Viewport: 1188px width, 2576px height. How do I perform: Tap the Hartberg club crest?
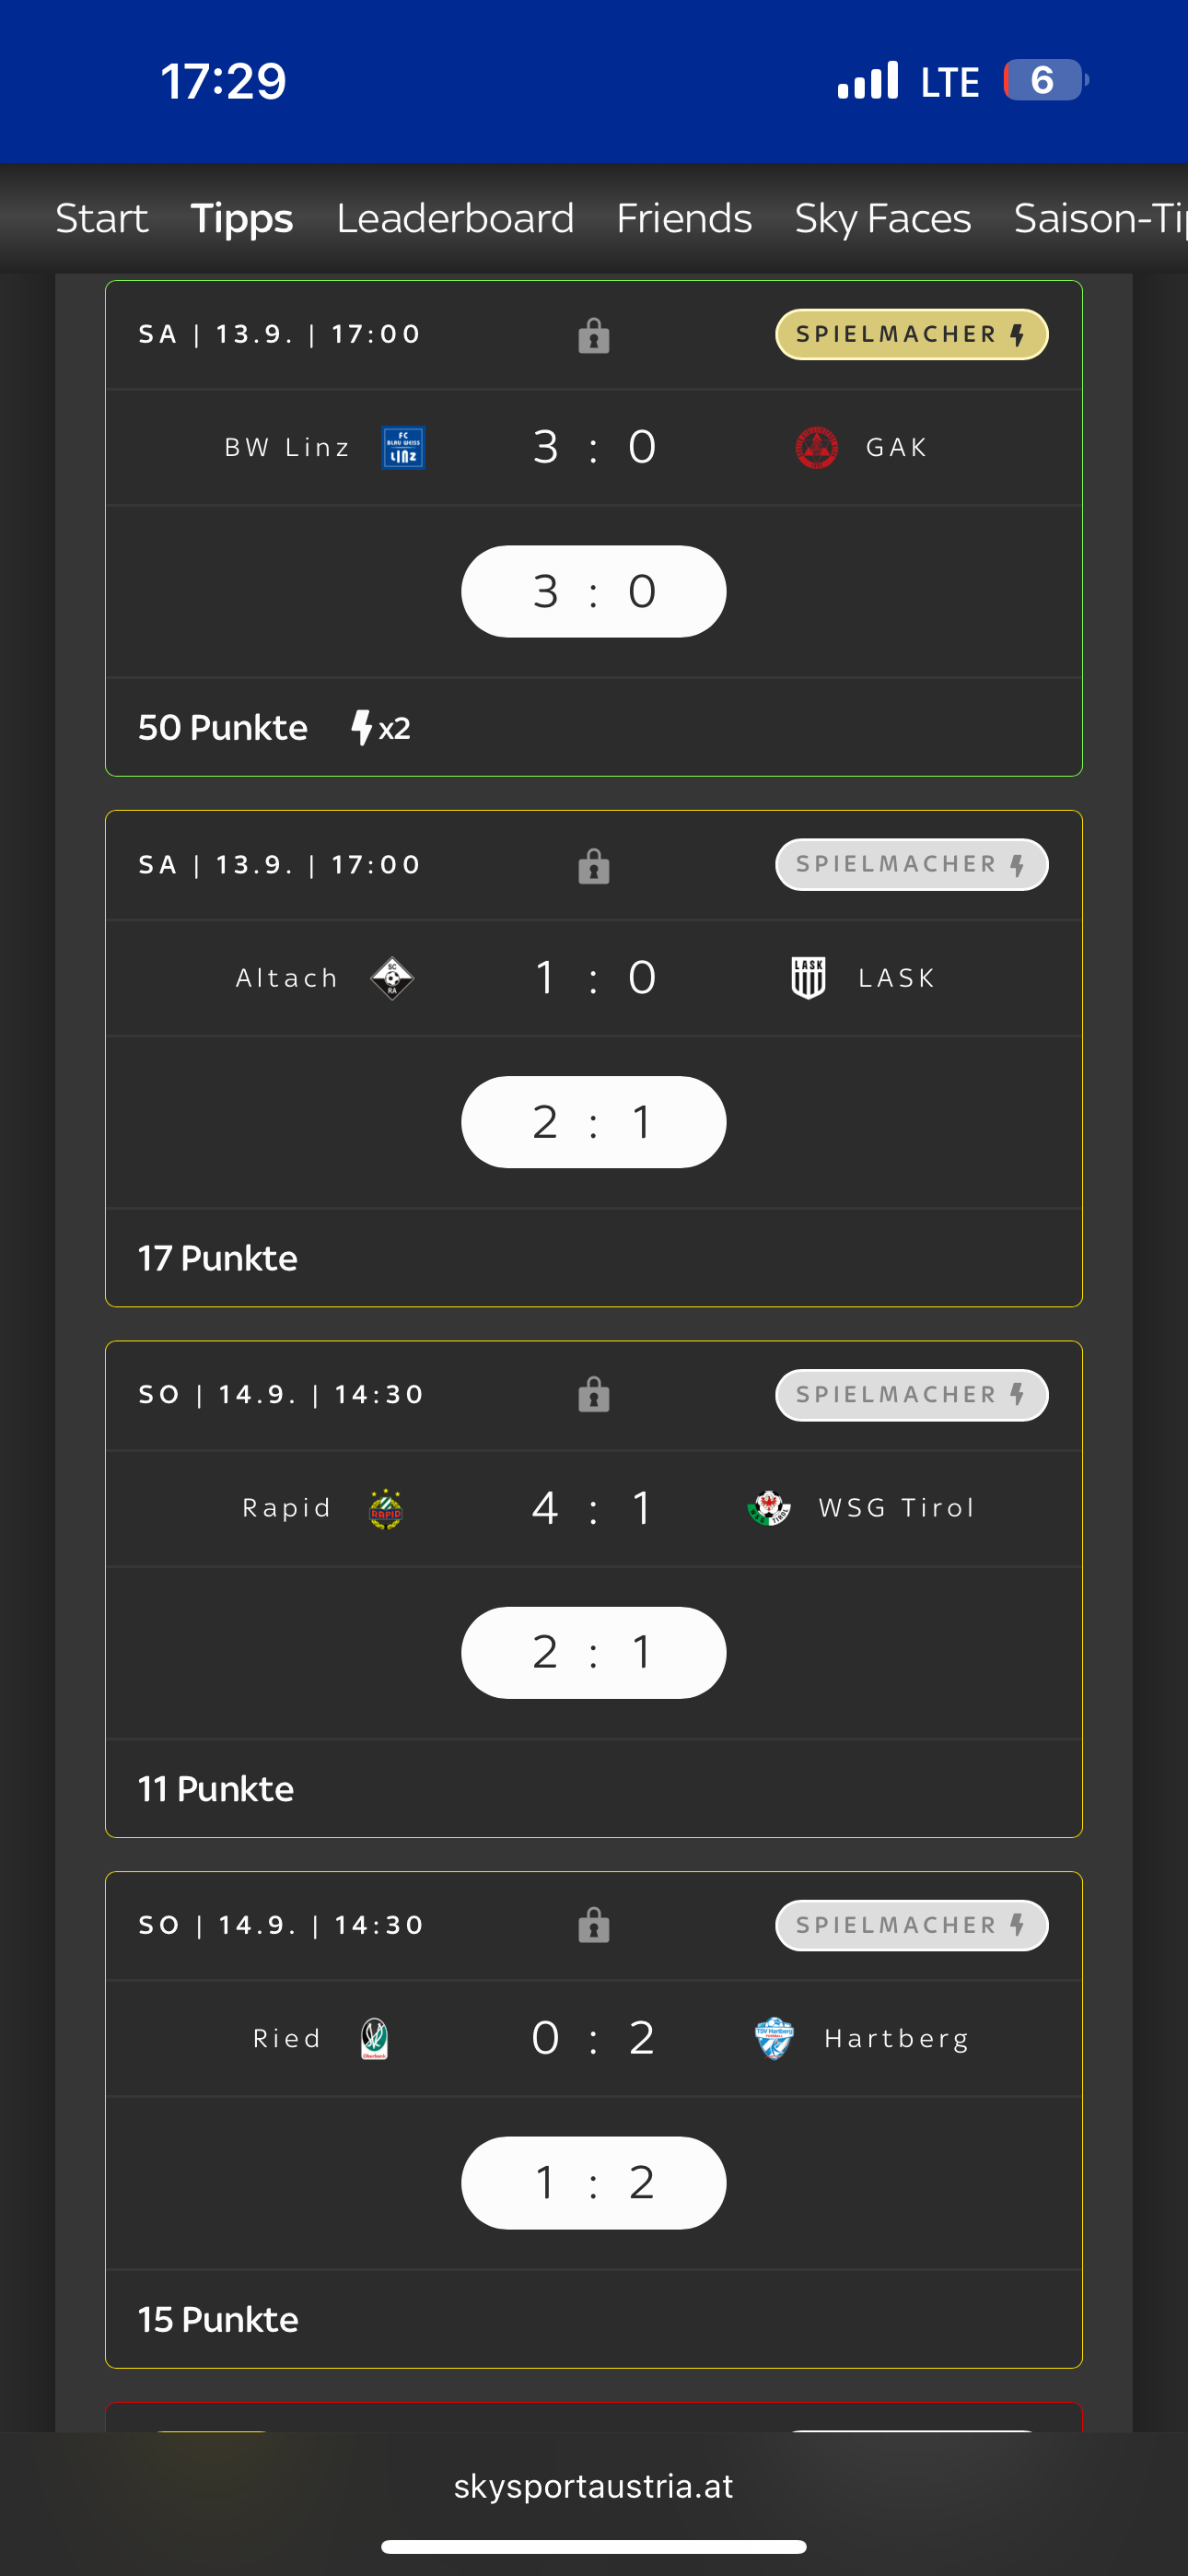click(774, 2038)
